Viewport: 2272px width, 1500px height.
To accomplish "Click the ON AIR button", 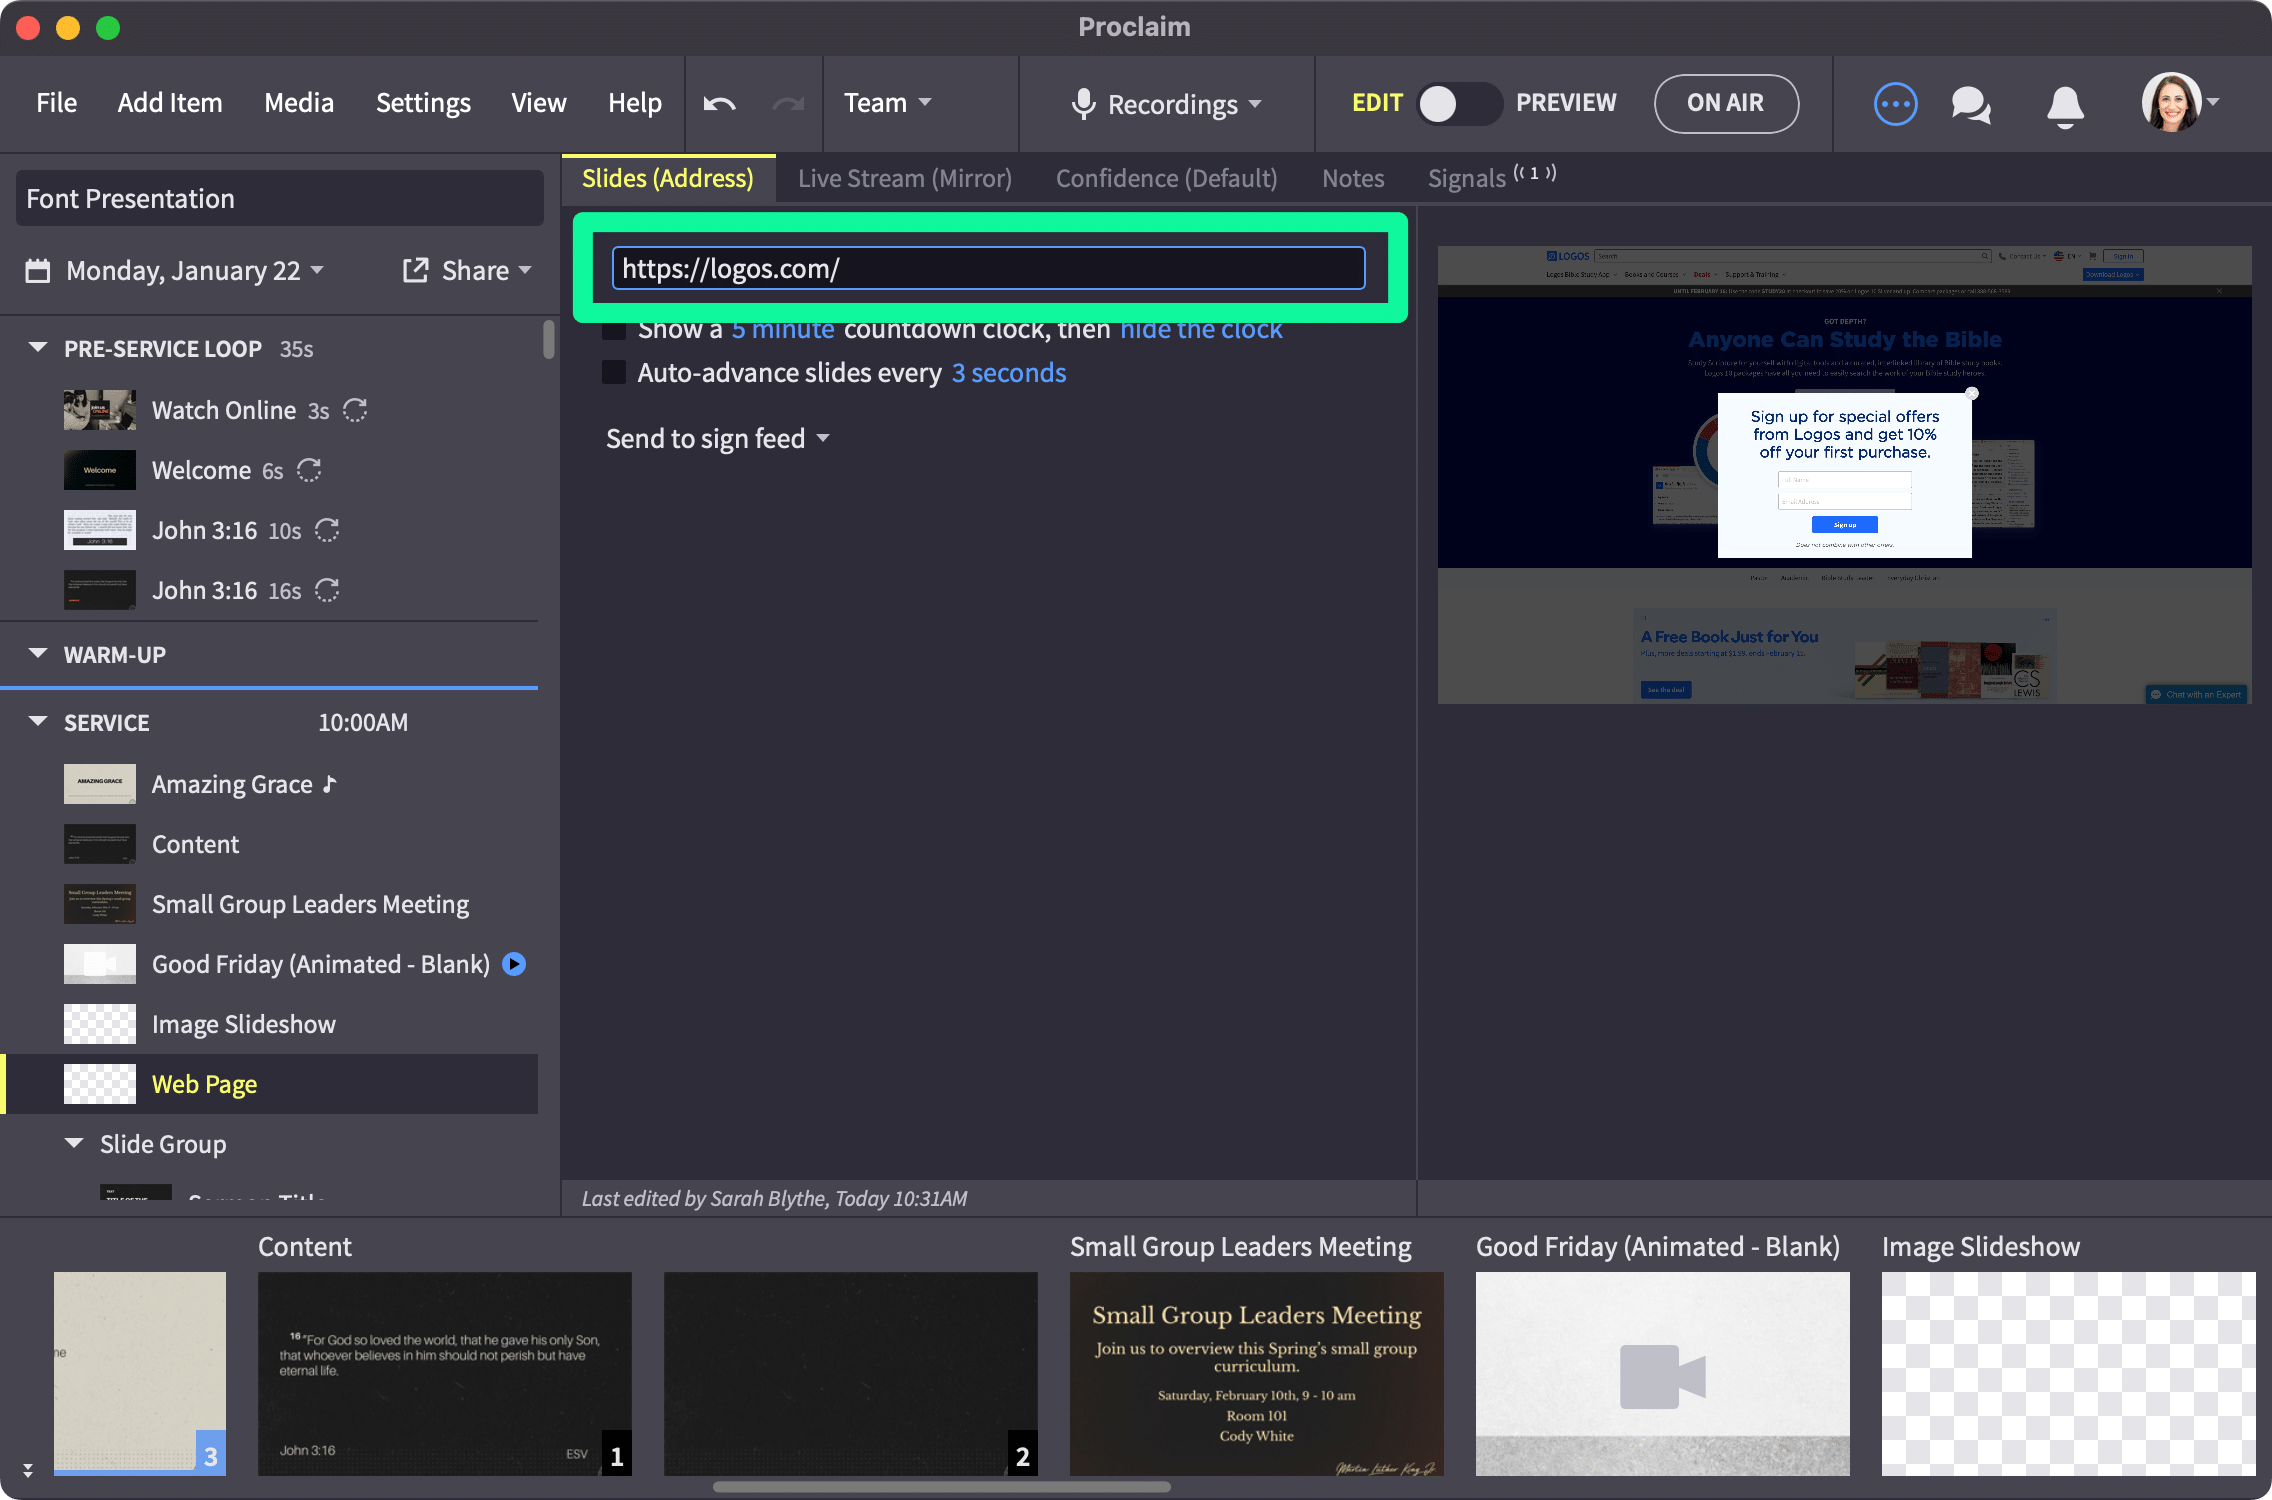I will pos(1726,103).
